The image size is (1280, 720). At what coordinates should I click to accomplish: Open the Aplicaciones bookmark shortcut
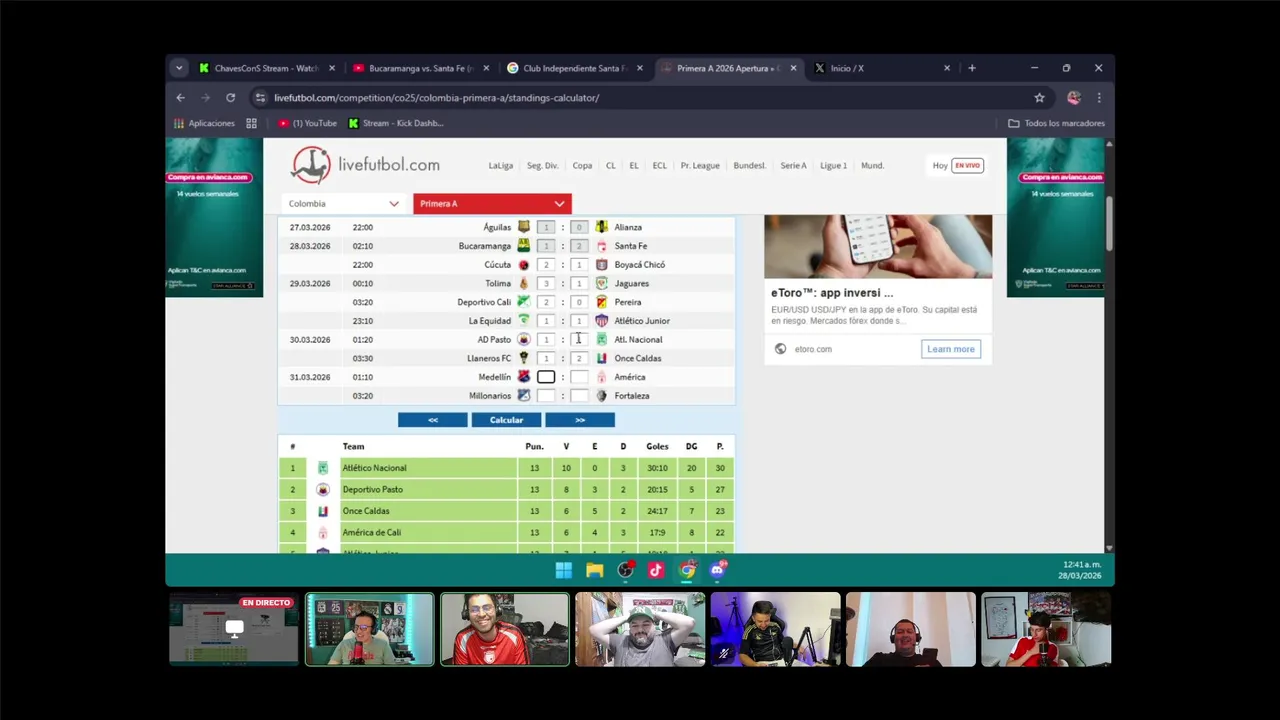204,123
